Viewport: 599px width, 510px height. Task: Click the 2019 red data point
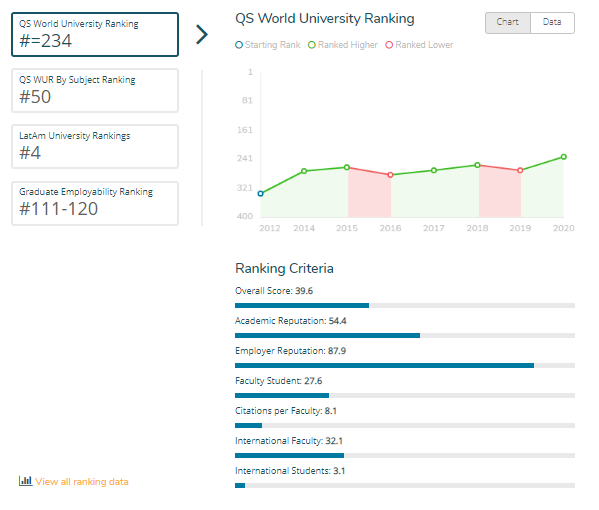520,170
